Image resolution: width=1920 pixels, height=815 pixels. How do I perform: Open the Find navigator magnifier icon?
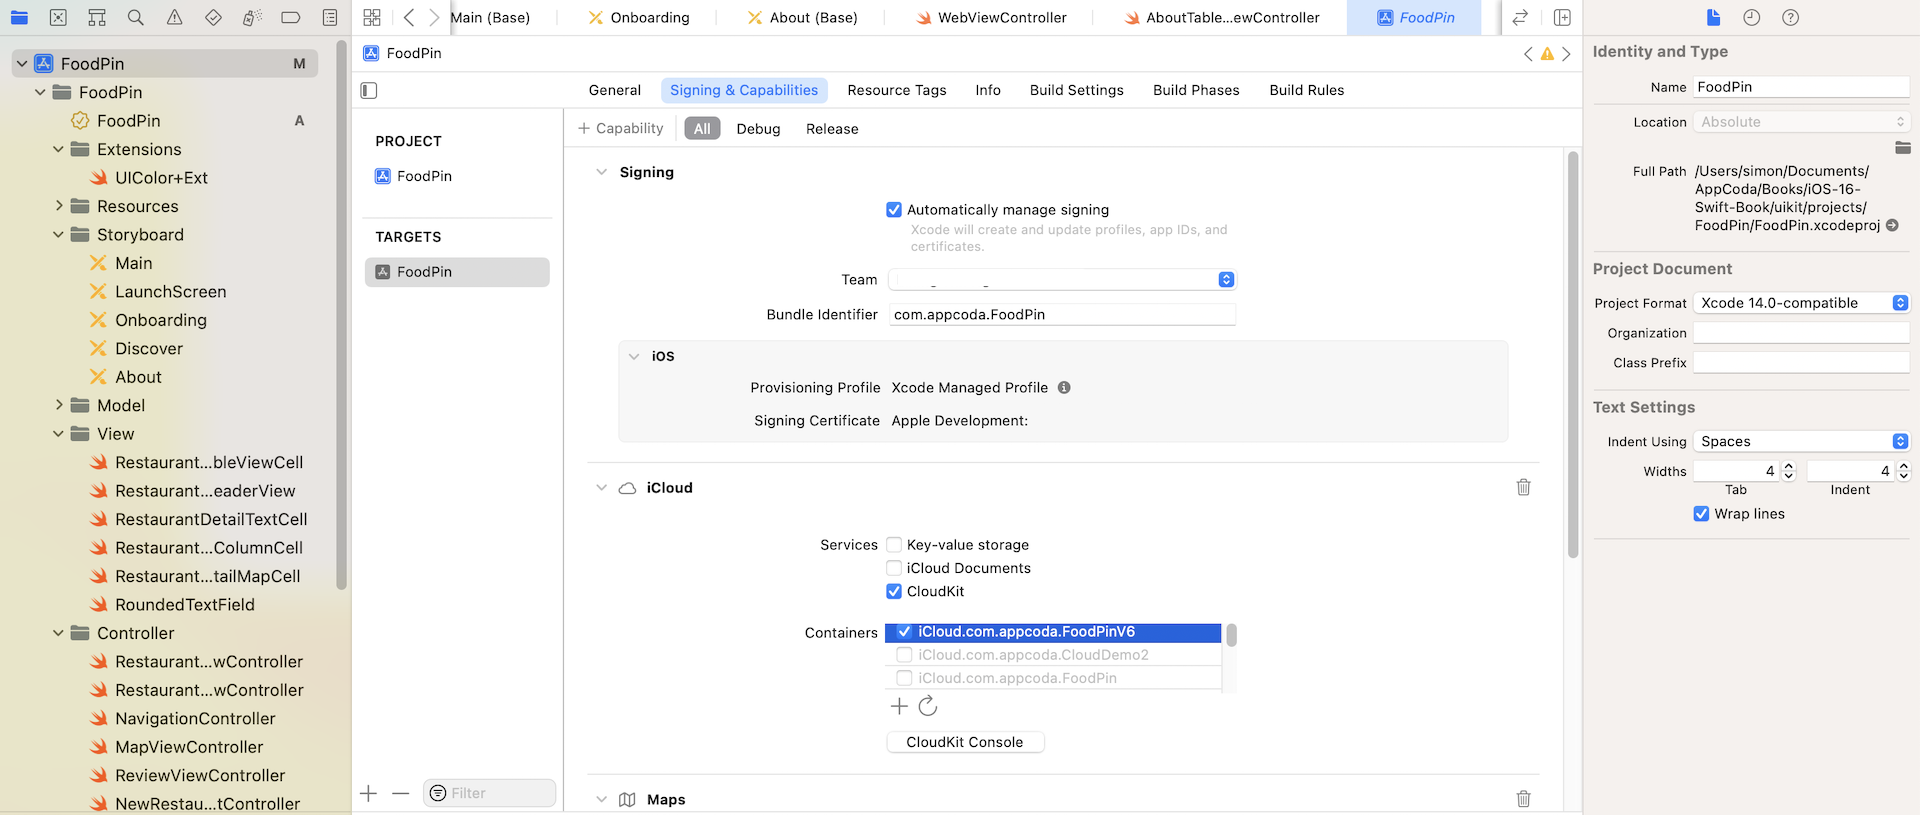pyautogui.click(x=136, y=17)
